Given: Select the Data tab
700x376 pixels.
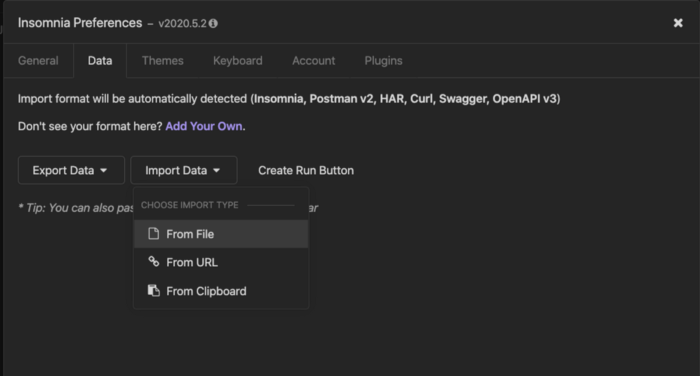Looking at the screenshot, I should click(100, 61).
